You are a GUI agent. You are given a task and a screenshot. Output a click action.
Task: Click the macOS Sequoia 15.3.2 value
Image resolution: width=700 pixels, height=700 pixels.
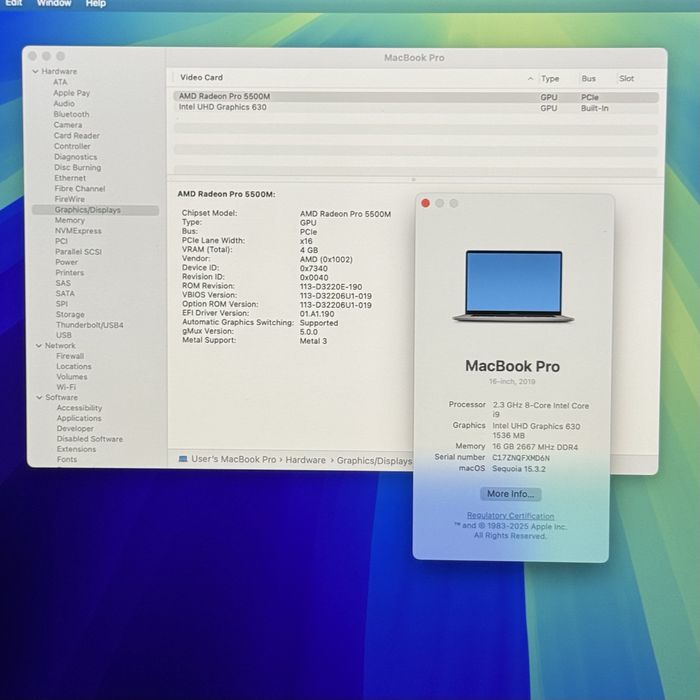coord(519,469)
